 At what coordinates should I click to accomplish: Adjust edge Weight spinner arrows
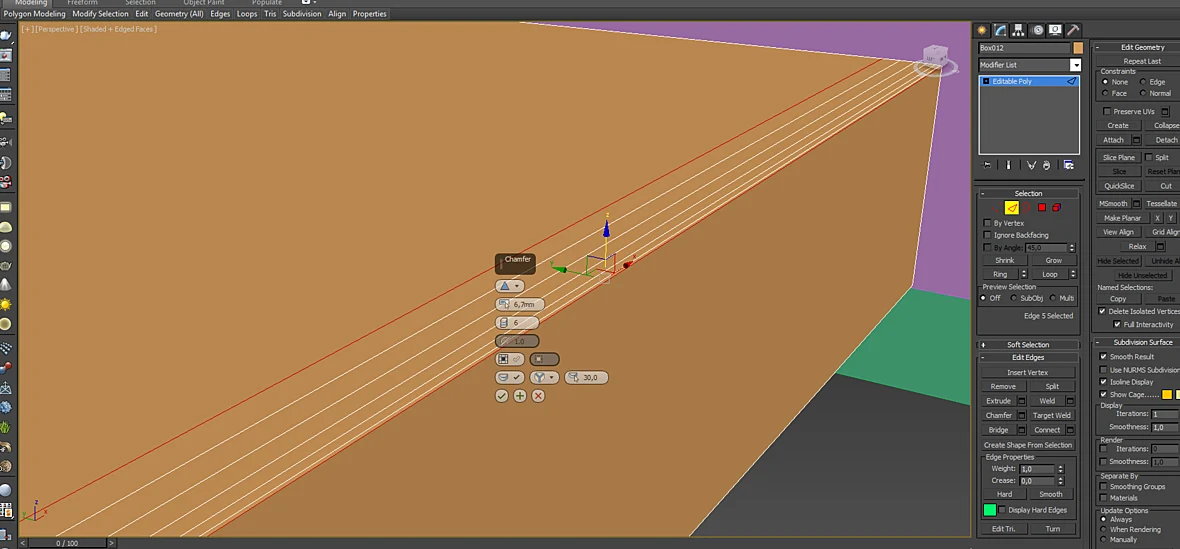coord(1060,469)
